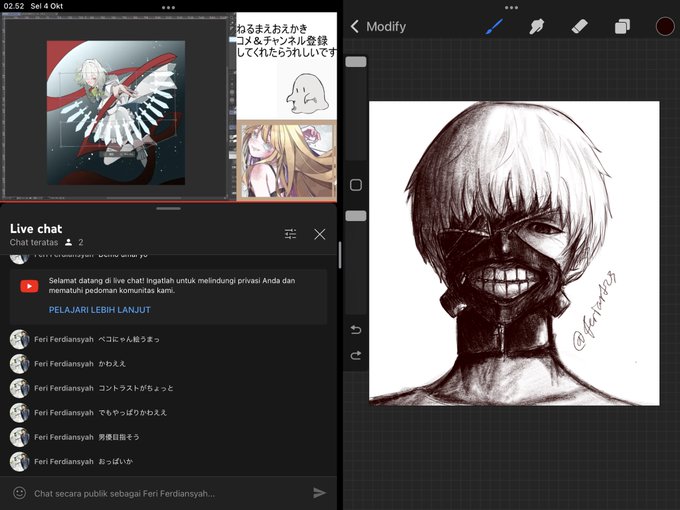Tap avatar beside おっぱいか message
The image size is (680, 510).
pyautogui.click(x=20, y=461)
